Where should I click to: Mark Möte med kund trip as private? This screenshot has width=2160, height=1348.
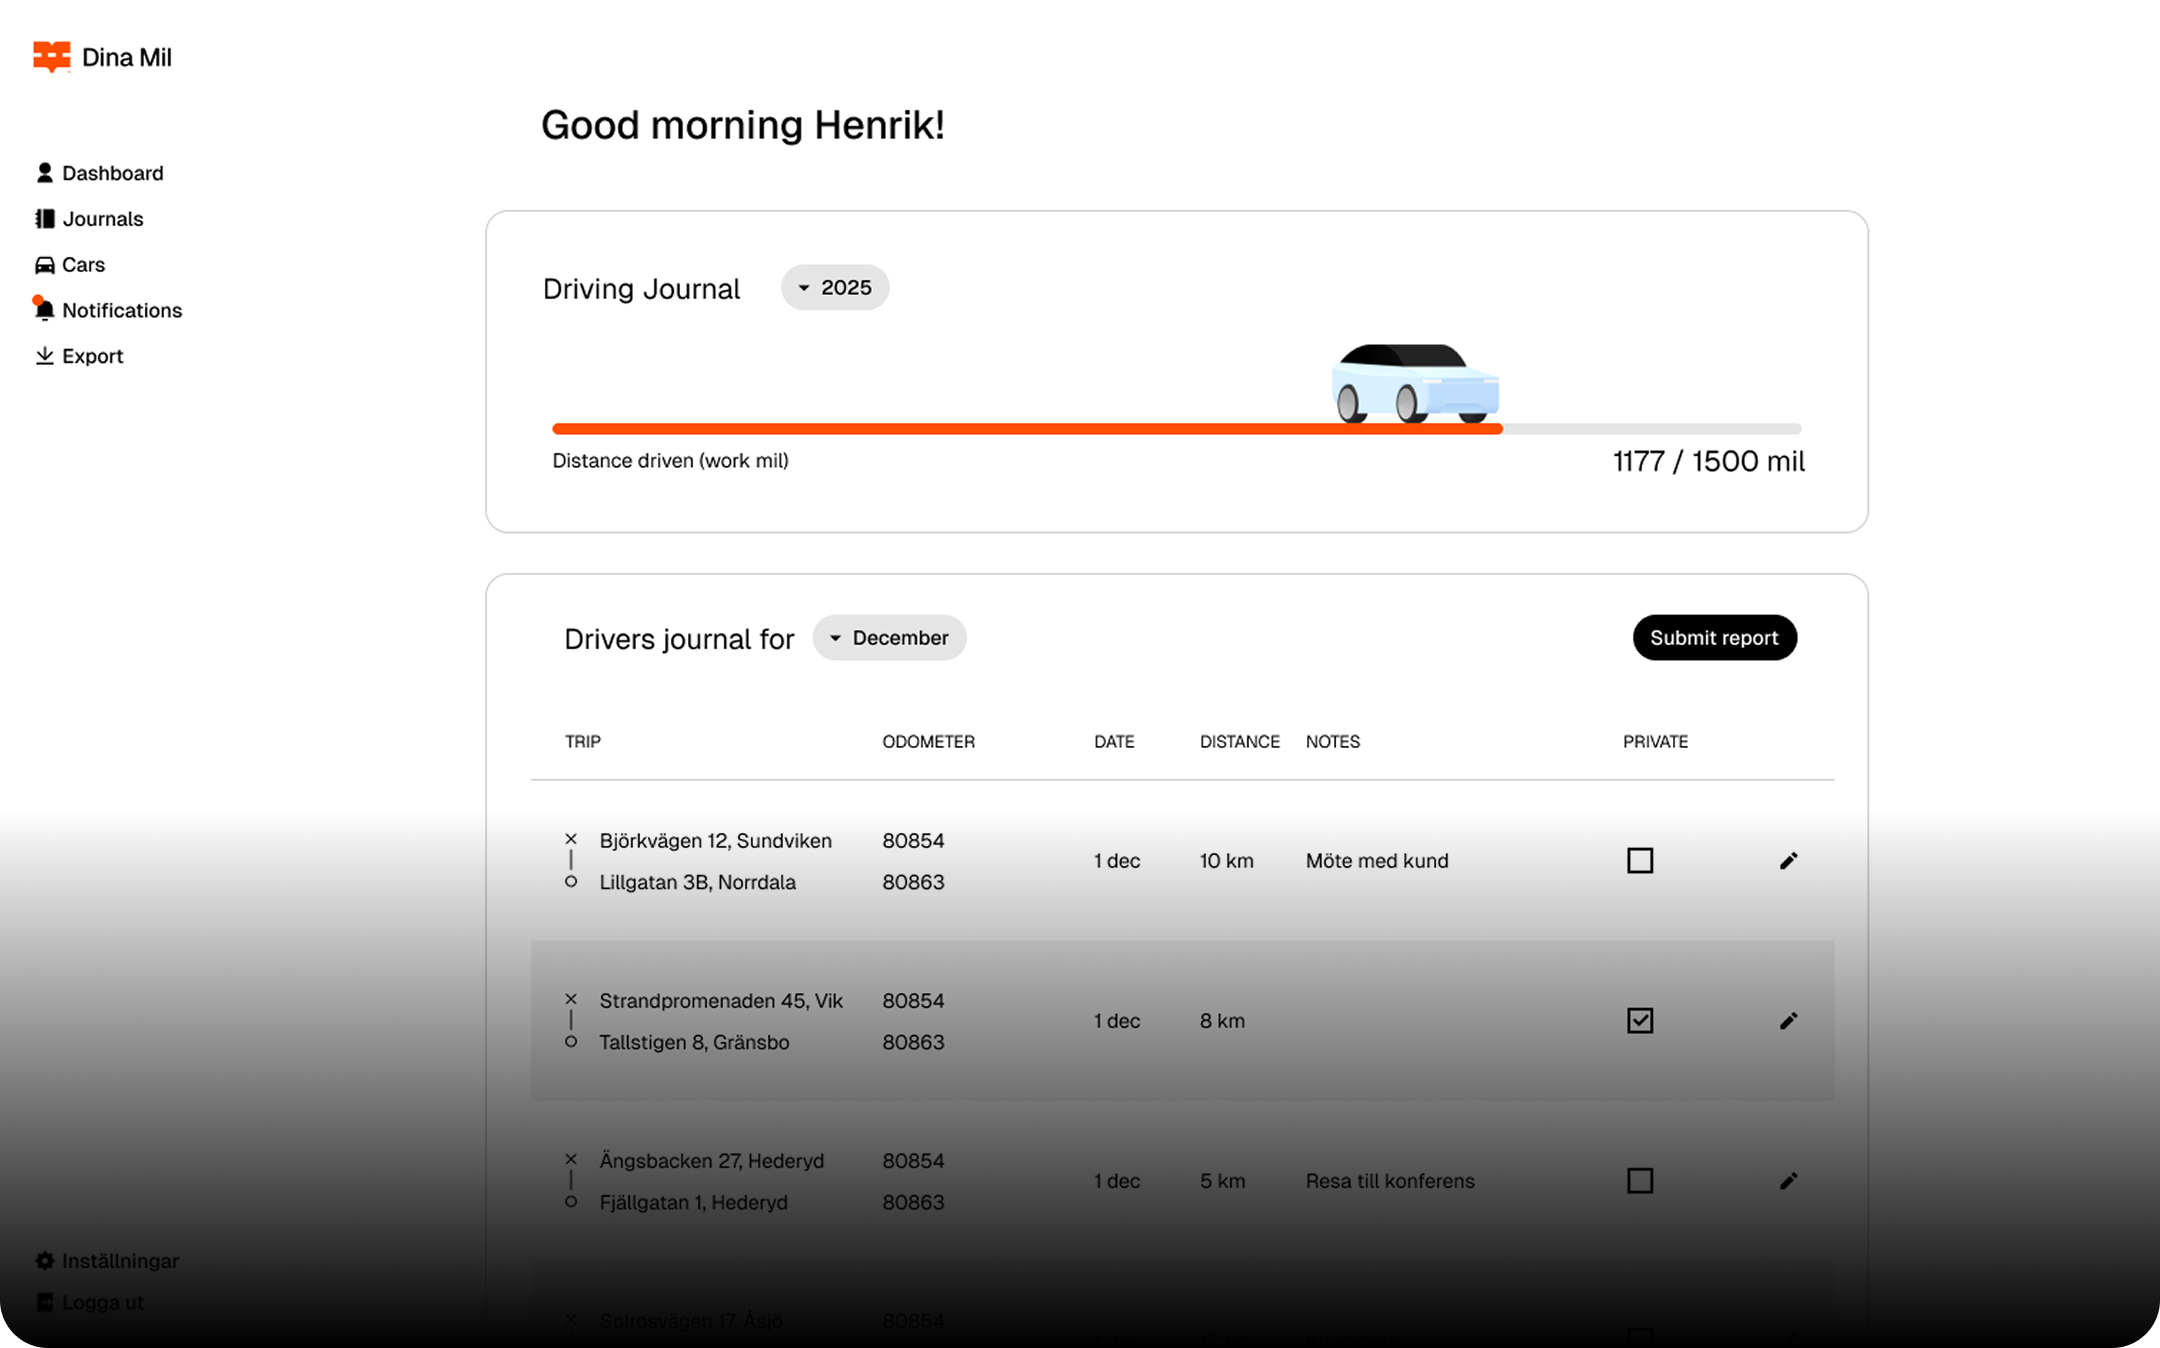point(1640,861)
